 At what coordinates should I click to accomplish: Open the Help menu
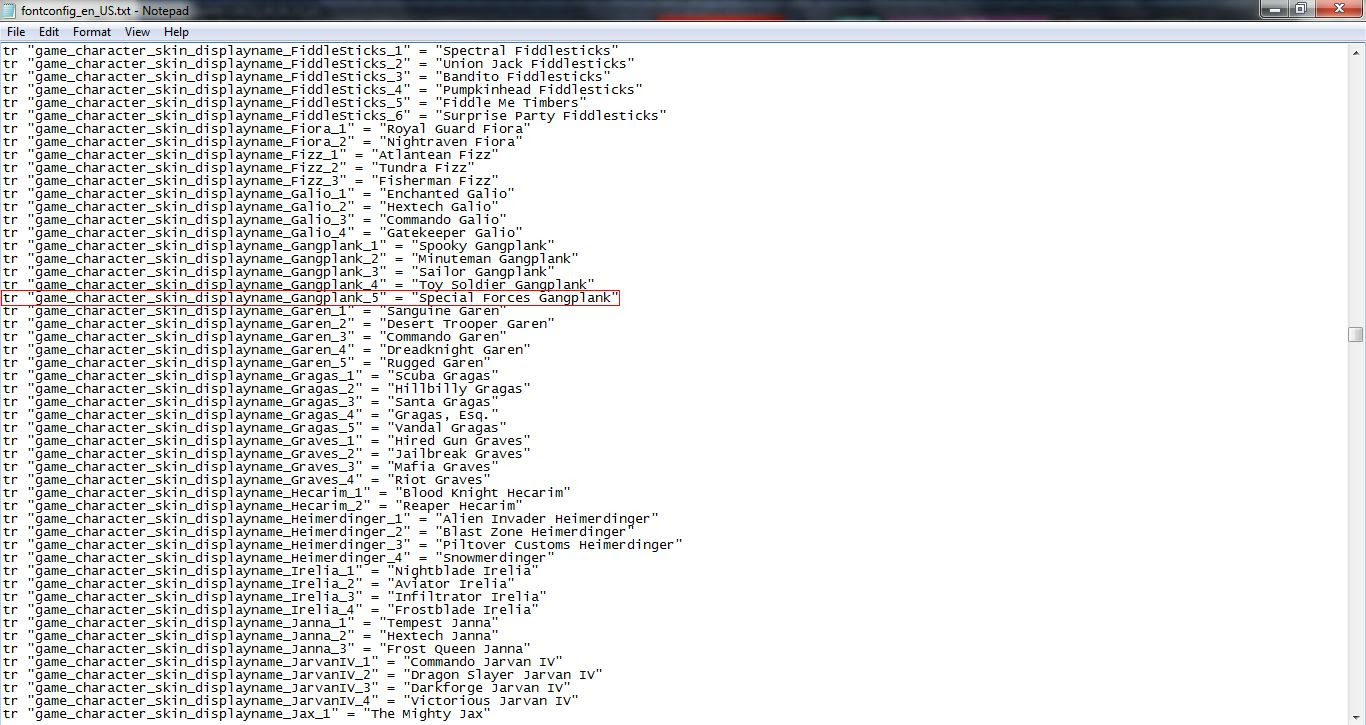point(176,32)
